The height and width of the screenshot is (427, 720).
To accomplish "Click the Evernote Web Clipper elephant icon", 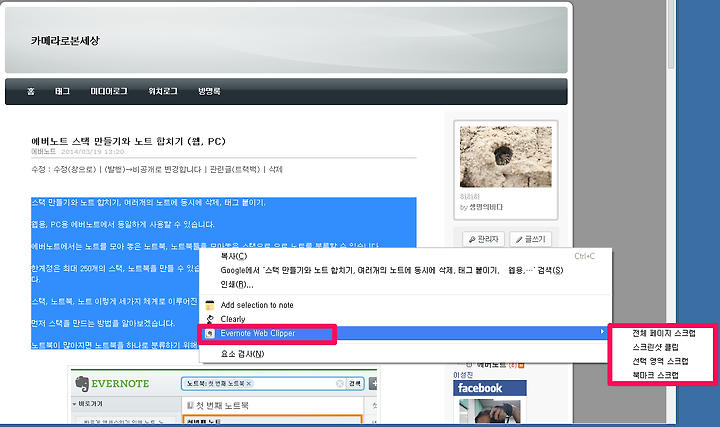I will (x=210, y=334).
